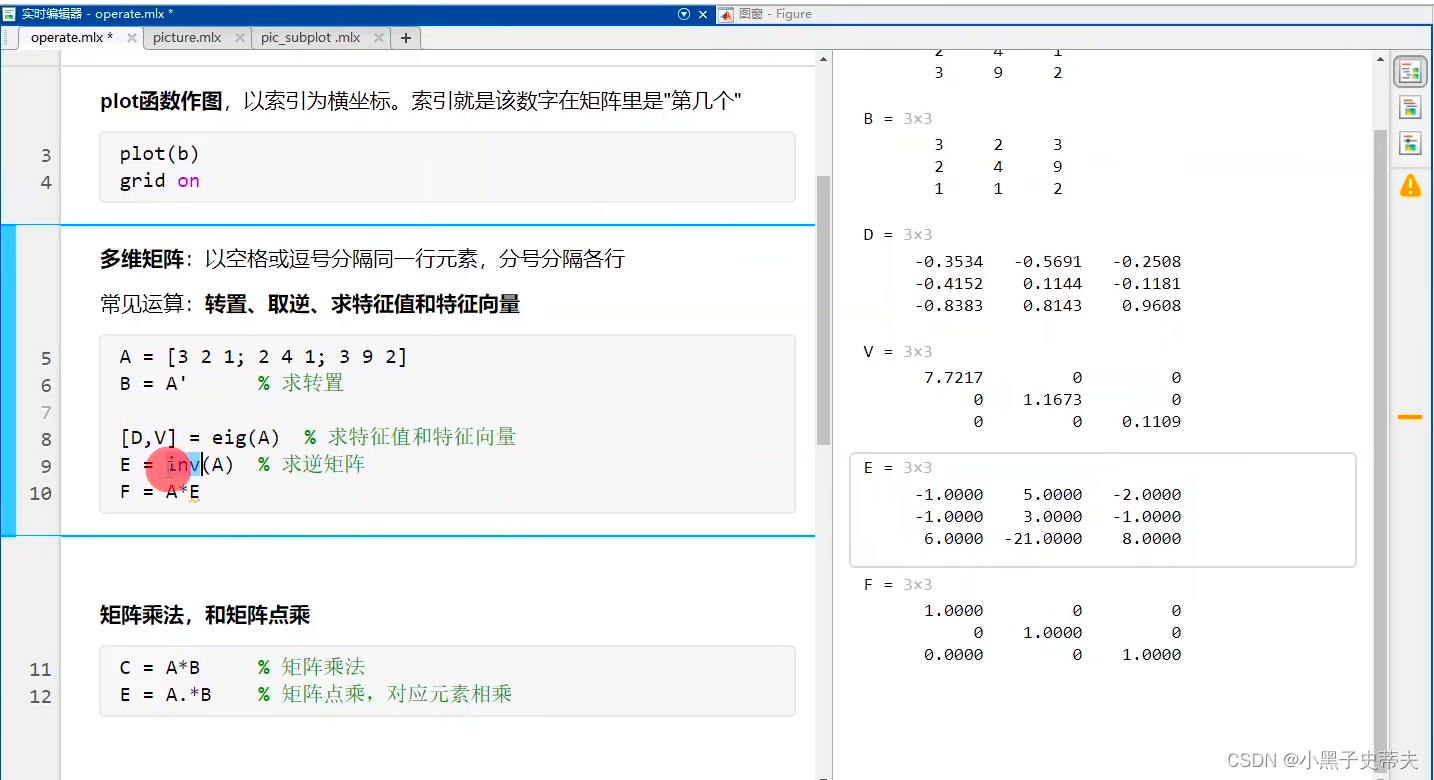Click the output pane scroll up arrow
The height and width of the screenshot is (780, 1434).
click(x=1380, y=60)
